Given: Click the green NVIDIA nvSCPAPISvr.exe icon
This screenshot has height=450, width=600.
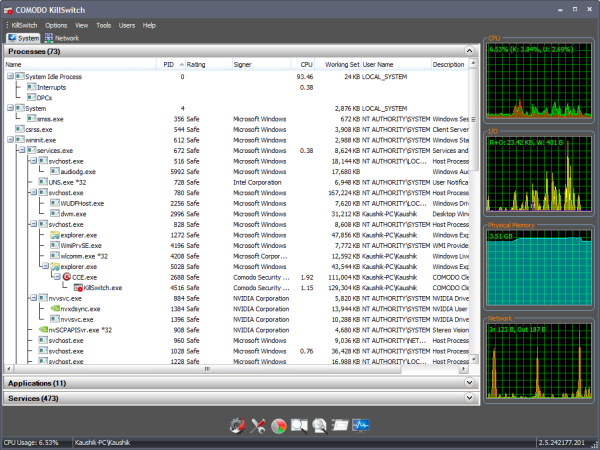Looking at the screenshot, I should [x=42, y=329].
